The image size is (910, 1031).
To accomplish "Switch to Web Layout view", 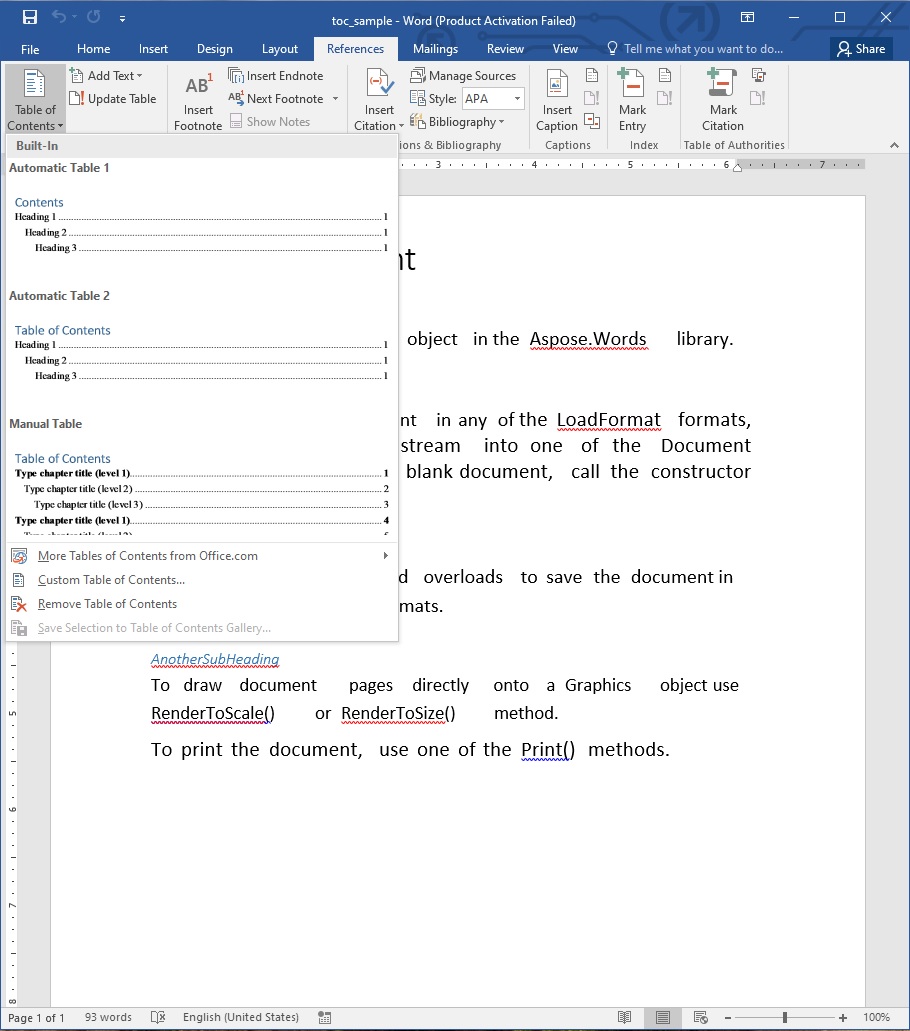I will [x=700, y=1017].
